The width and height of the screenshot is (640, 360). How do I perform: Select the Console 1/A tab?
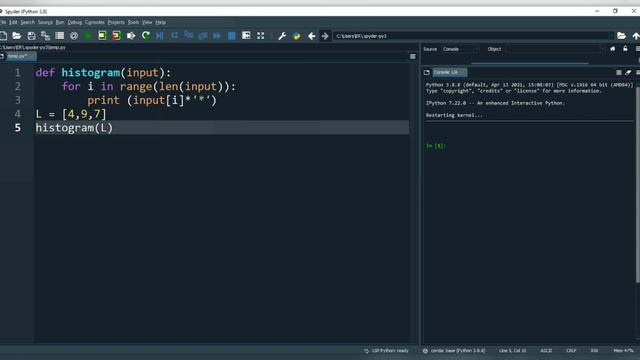[x=449, y=72]
